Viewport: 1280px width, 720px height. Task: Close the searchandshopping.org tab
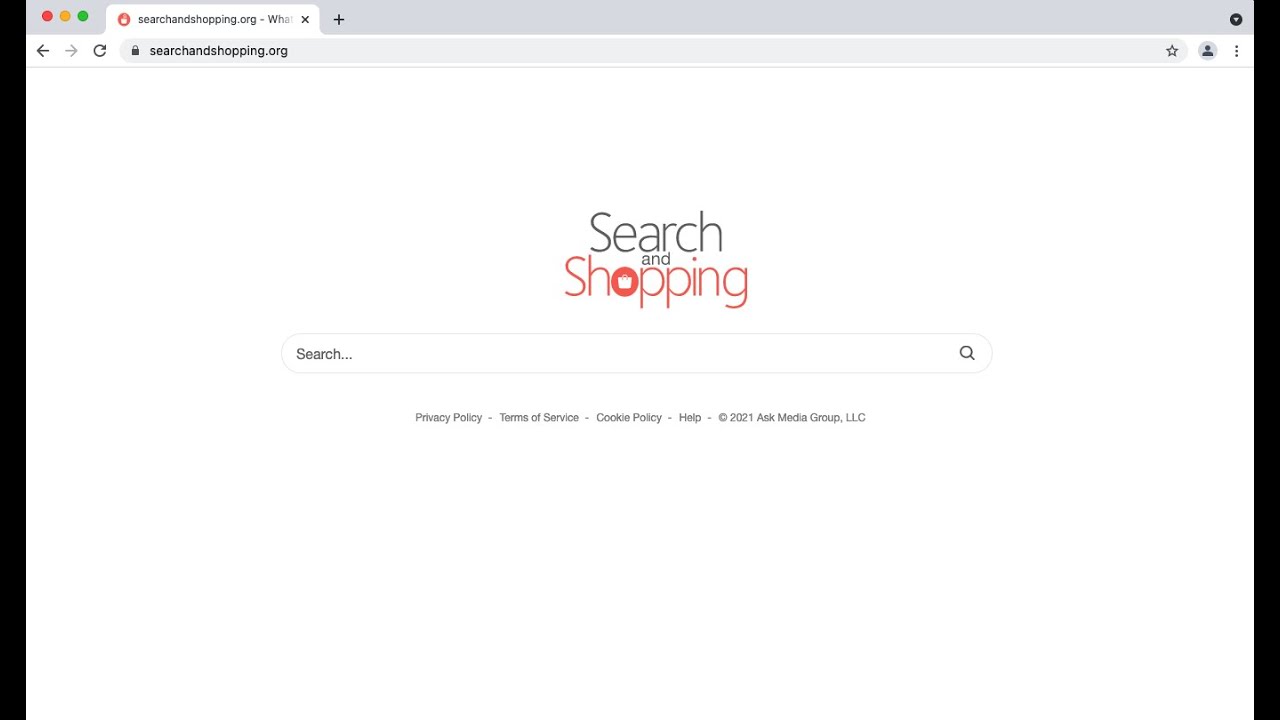[305, 19]
